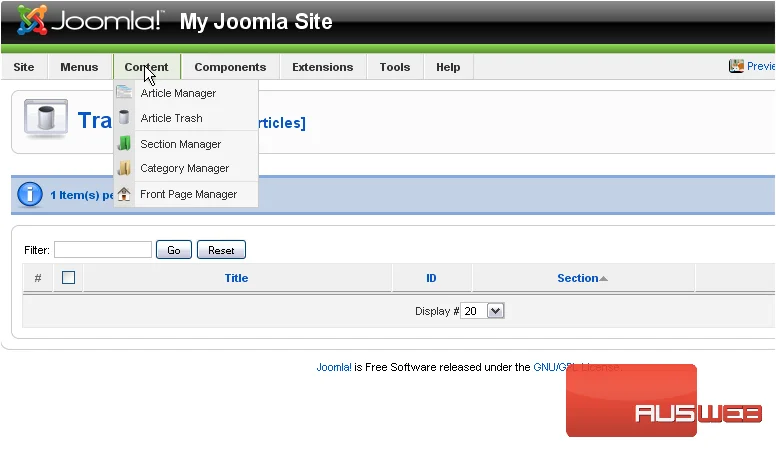
Task: Click the Preview icon at top right
Action: click(736, 66)
